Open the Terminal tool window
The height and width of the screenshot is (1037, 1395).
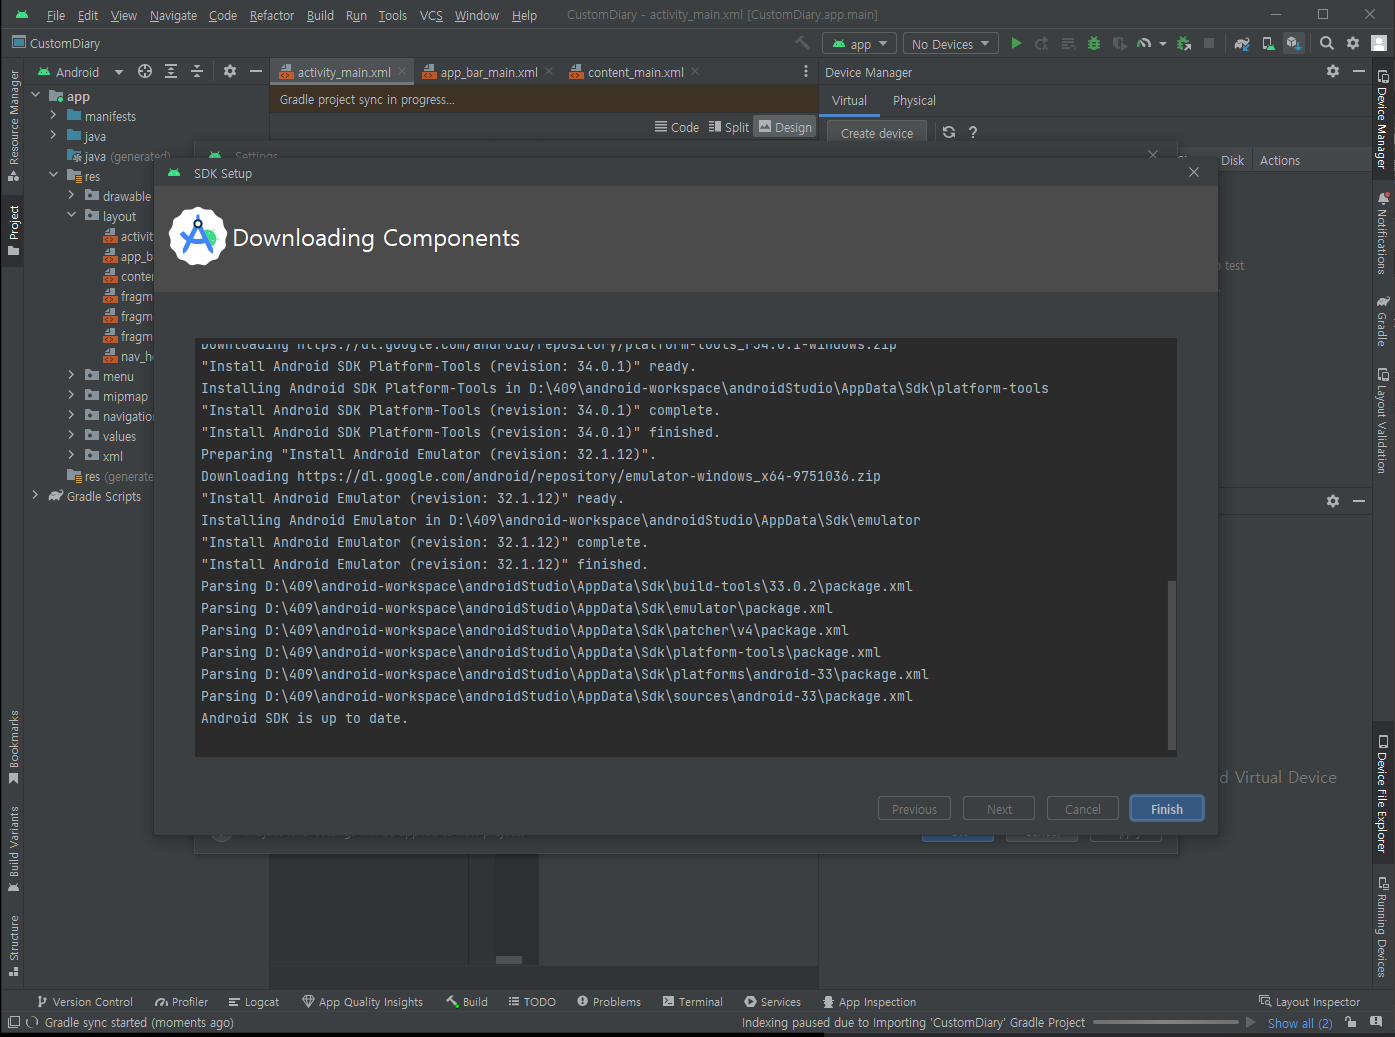coord(692,1002)
